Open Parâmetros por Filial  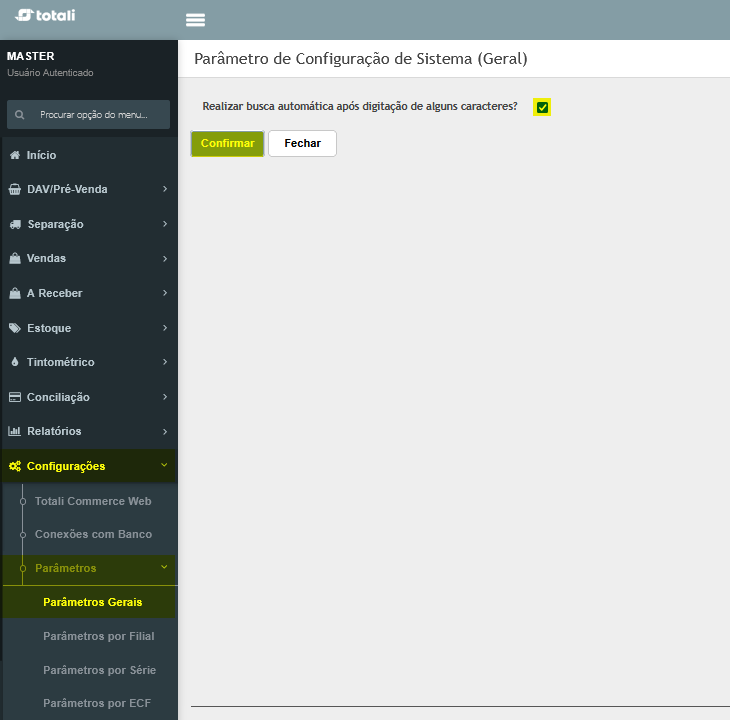tap(98, 636)
